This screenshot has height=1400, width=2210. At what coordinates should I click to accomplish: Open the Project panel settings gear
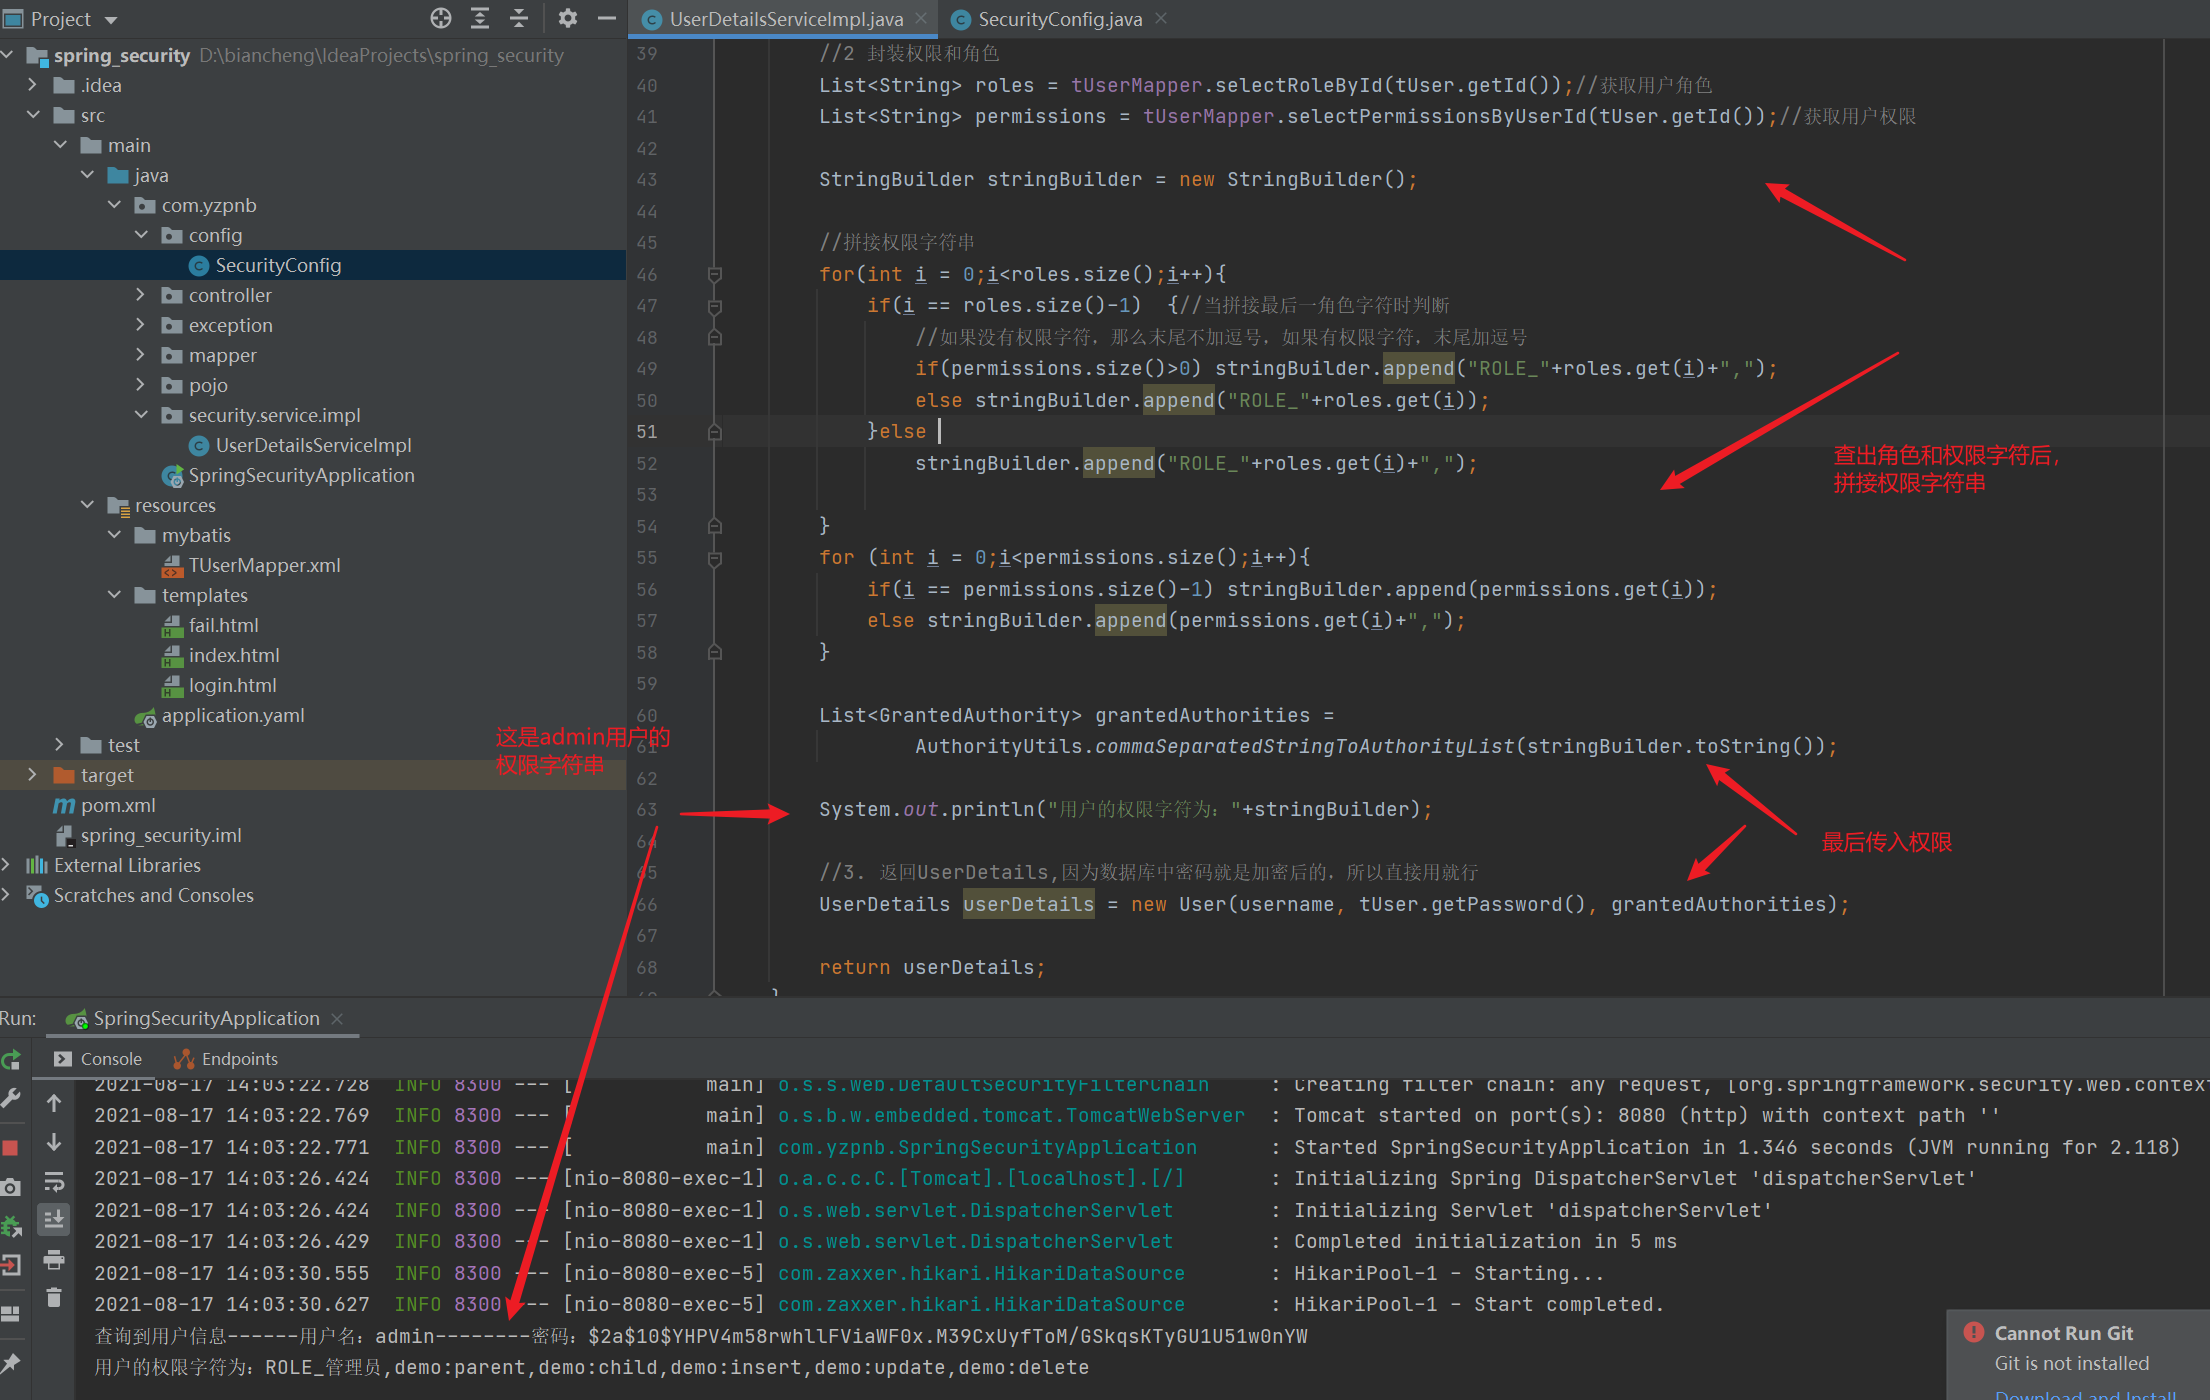[568, 18]
